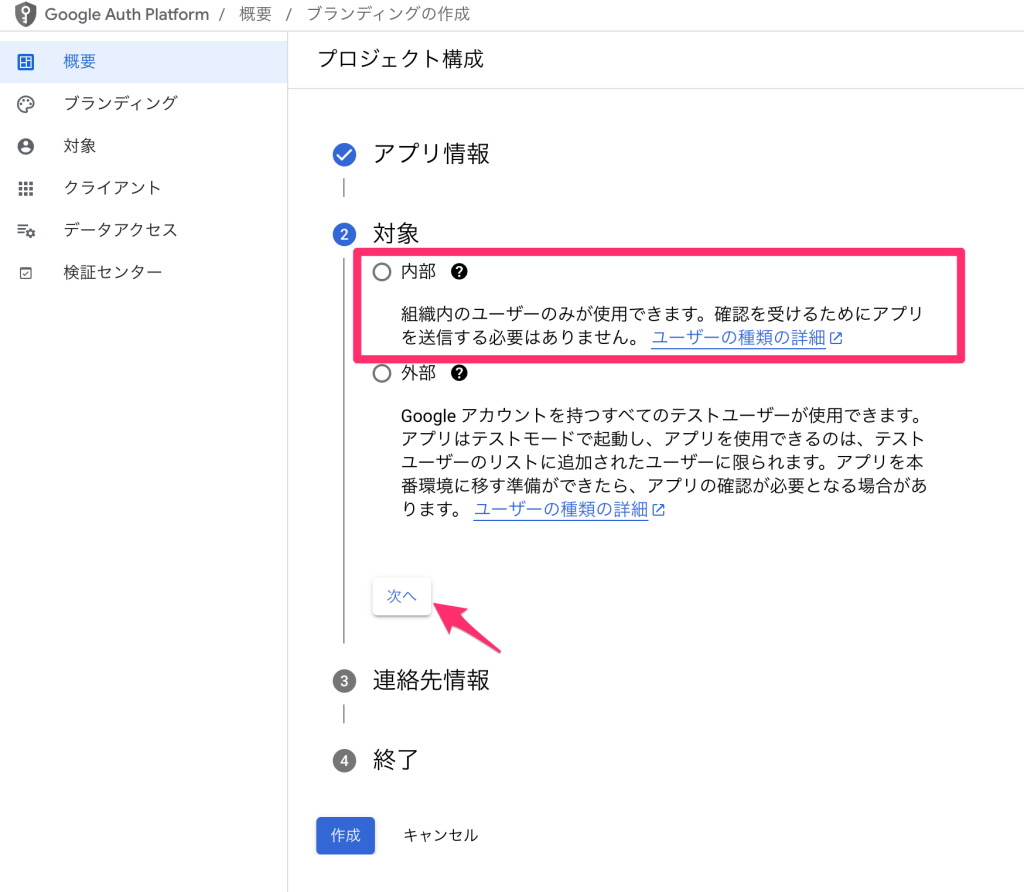Click external-link icon after 内部 description link
The image size is (1024, 892).
point(836,338)
